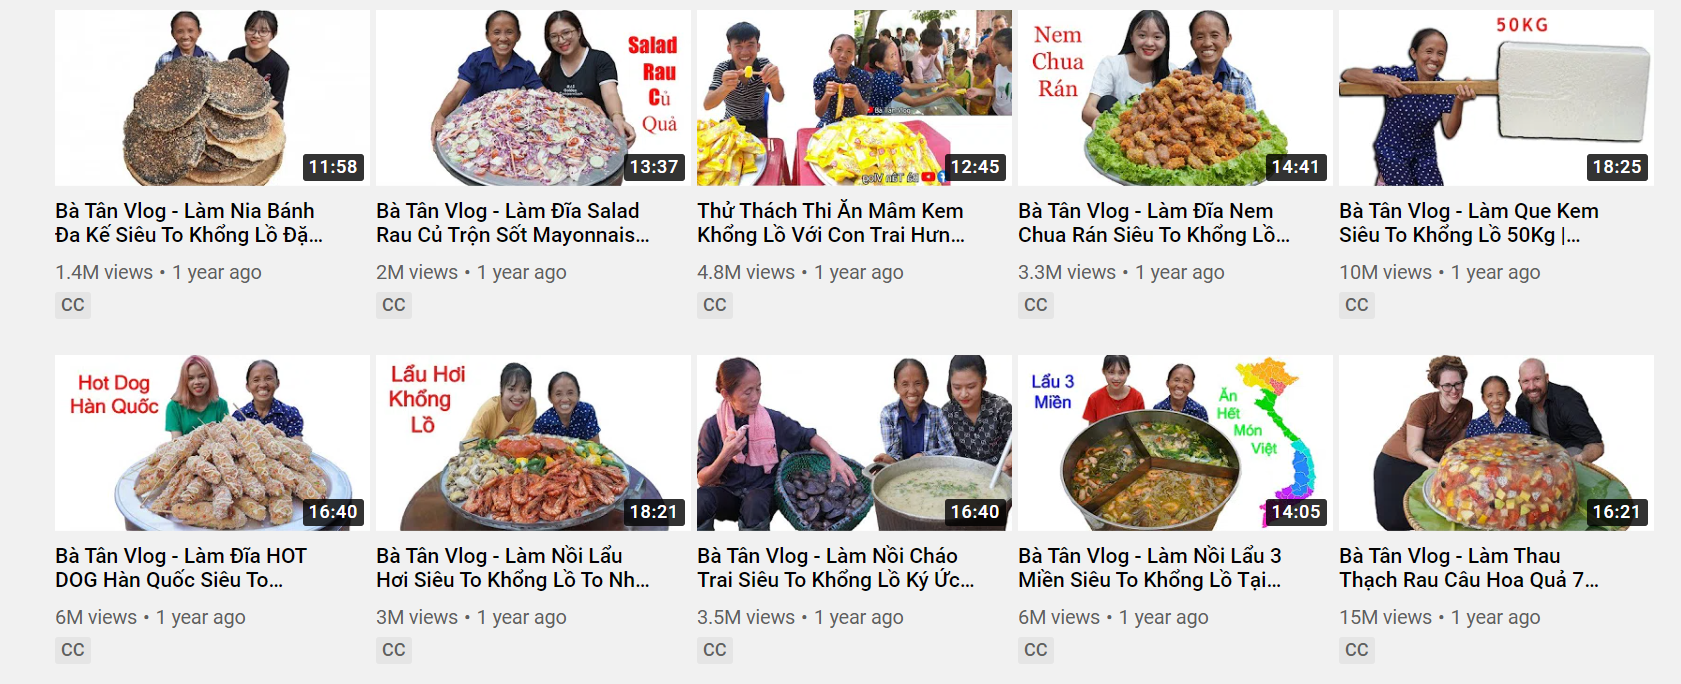The width and height of the screenshot is (1681, 684).
Task: Click CC badge under Nia Bánh Đa video
Action: click(x=73, y=305)
